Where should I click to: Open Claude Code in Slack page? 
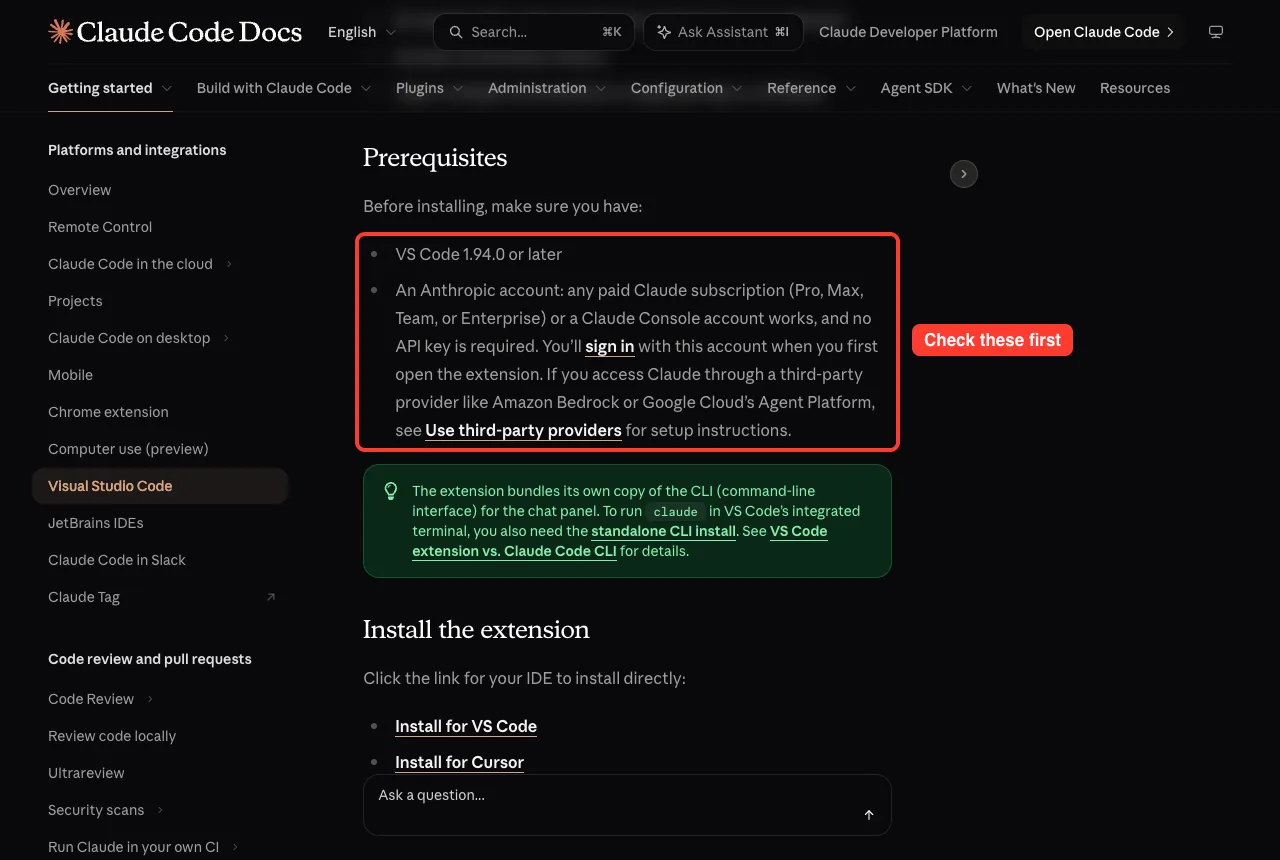coord(117,560)
